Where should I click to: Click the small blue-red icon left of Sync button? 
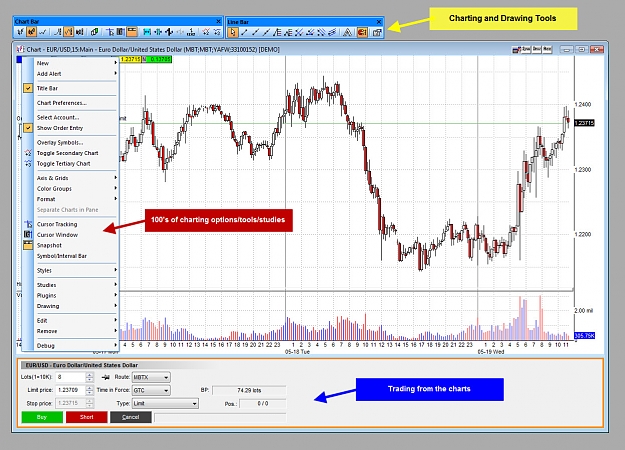coord(517,50)
